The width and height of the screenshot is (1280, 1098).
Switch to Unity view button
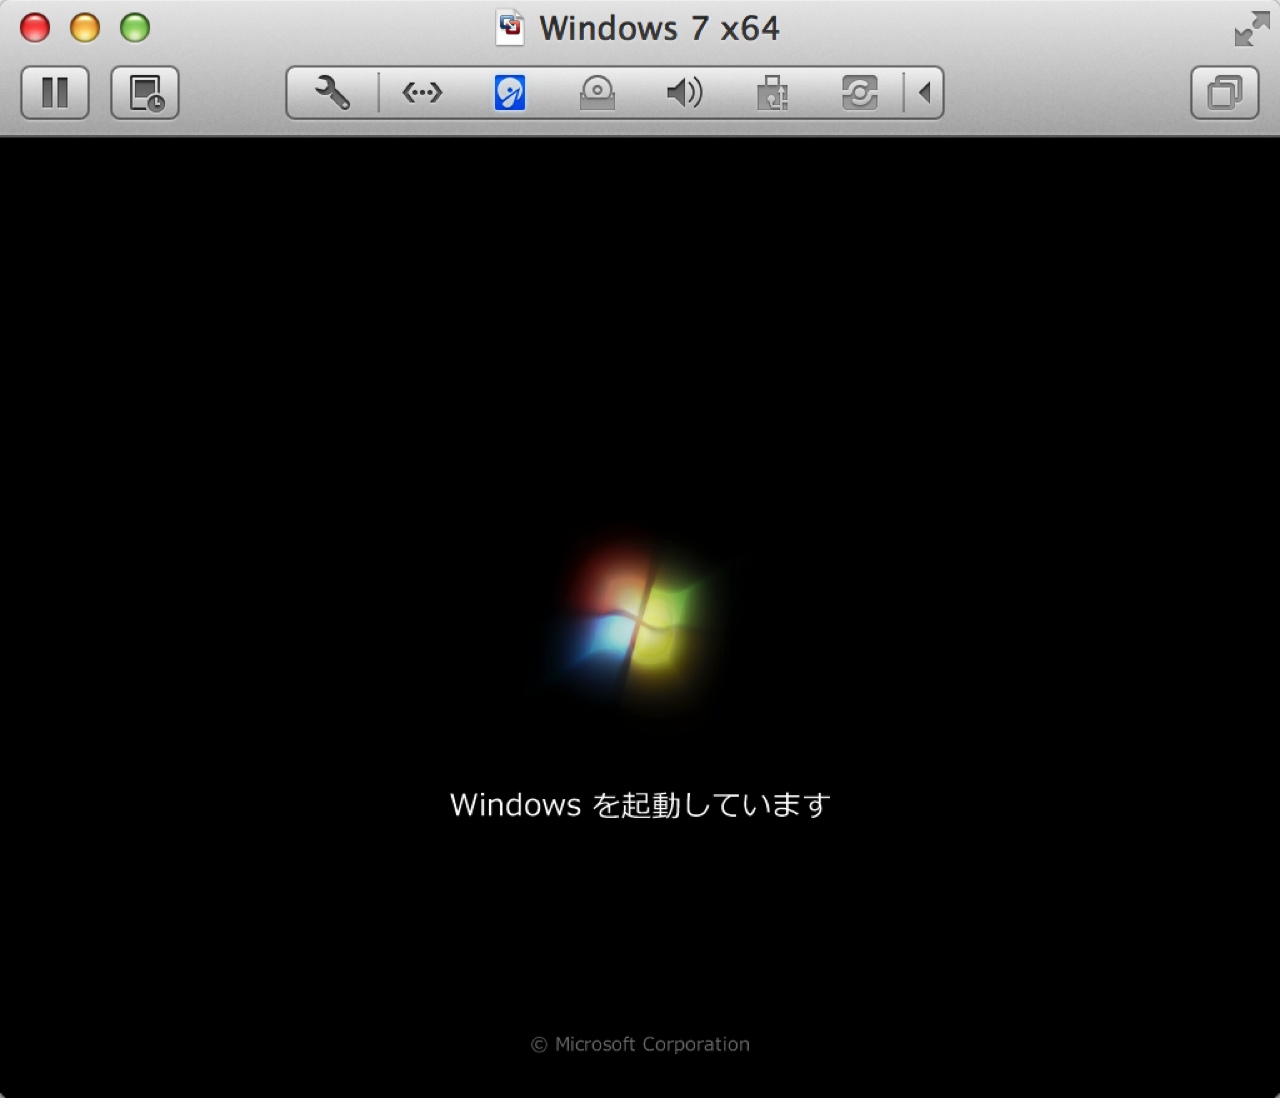pos(1225,93)
